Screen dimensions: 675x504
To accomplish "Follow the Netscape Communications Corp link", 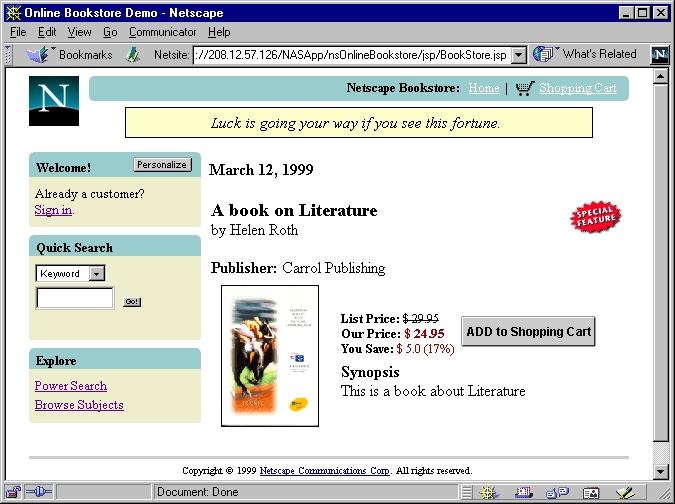I will (x=325, y=470).
